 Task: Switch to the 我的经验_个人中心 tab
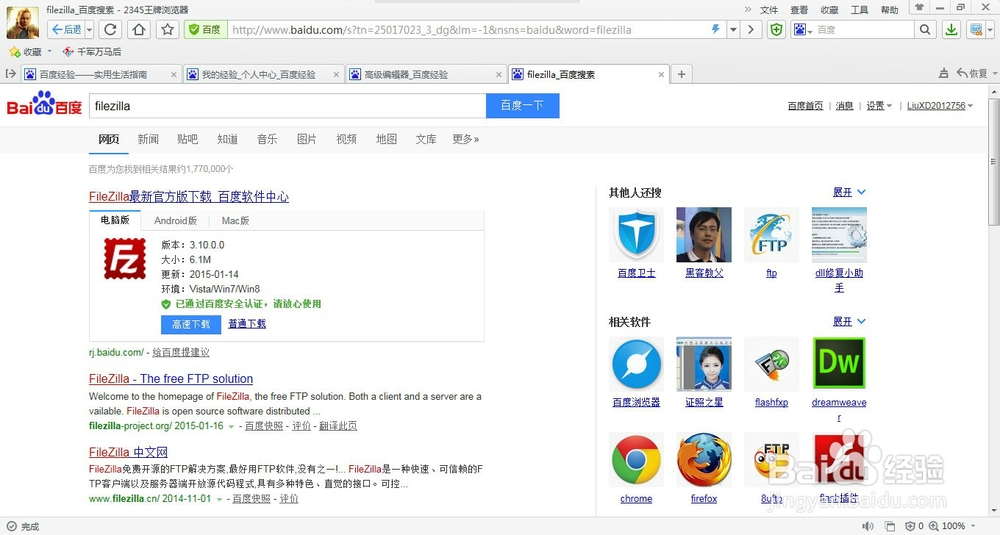(x=263, y=74)
